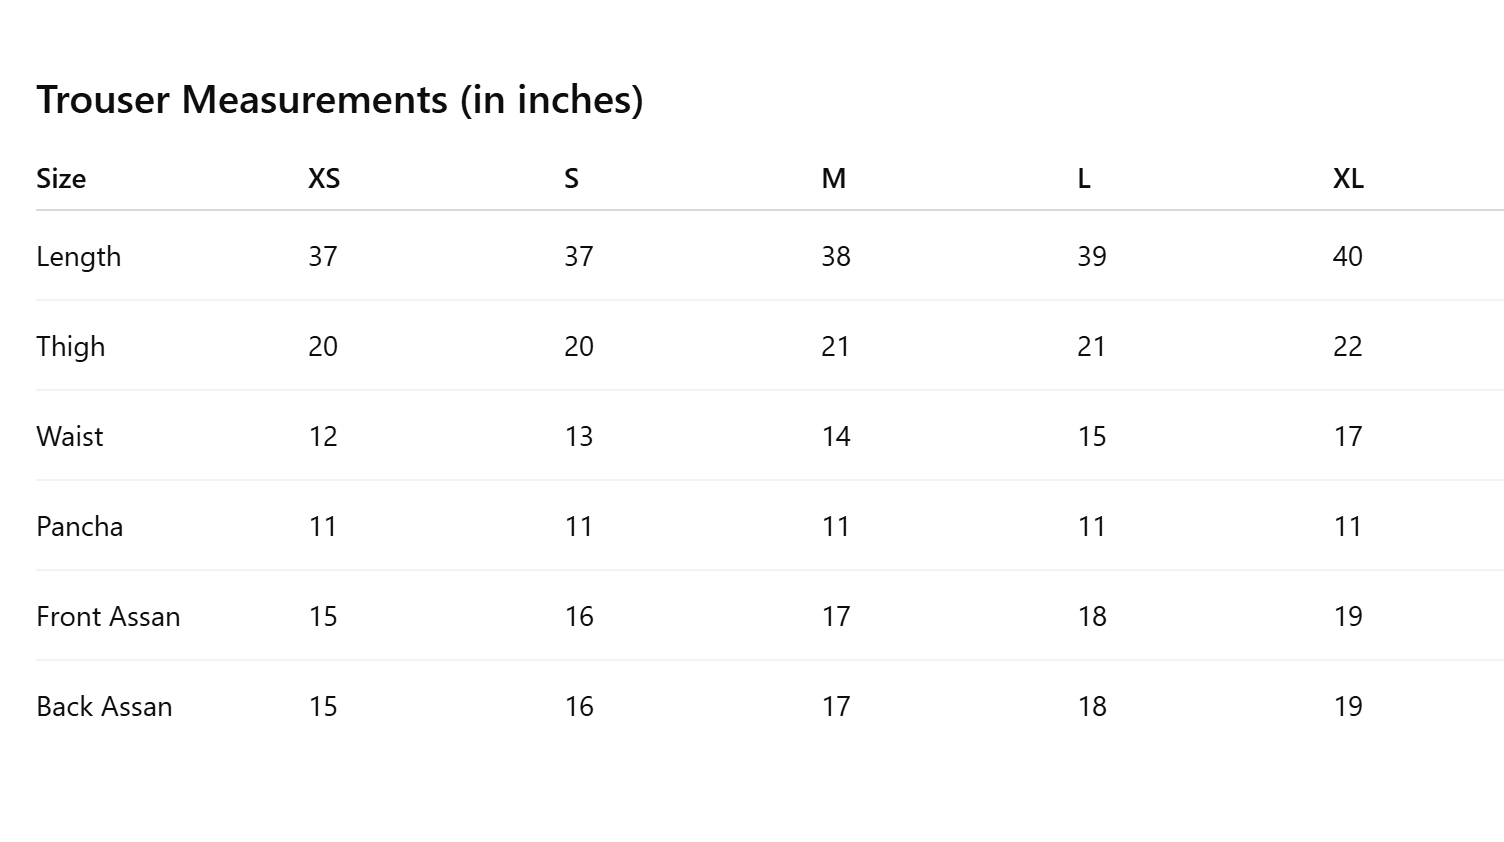
Task: Select the XL Thigh value 22
Action: pyautogui.click(x=1347, y=347)
